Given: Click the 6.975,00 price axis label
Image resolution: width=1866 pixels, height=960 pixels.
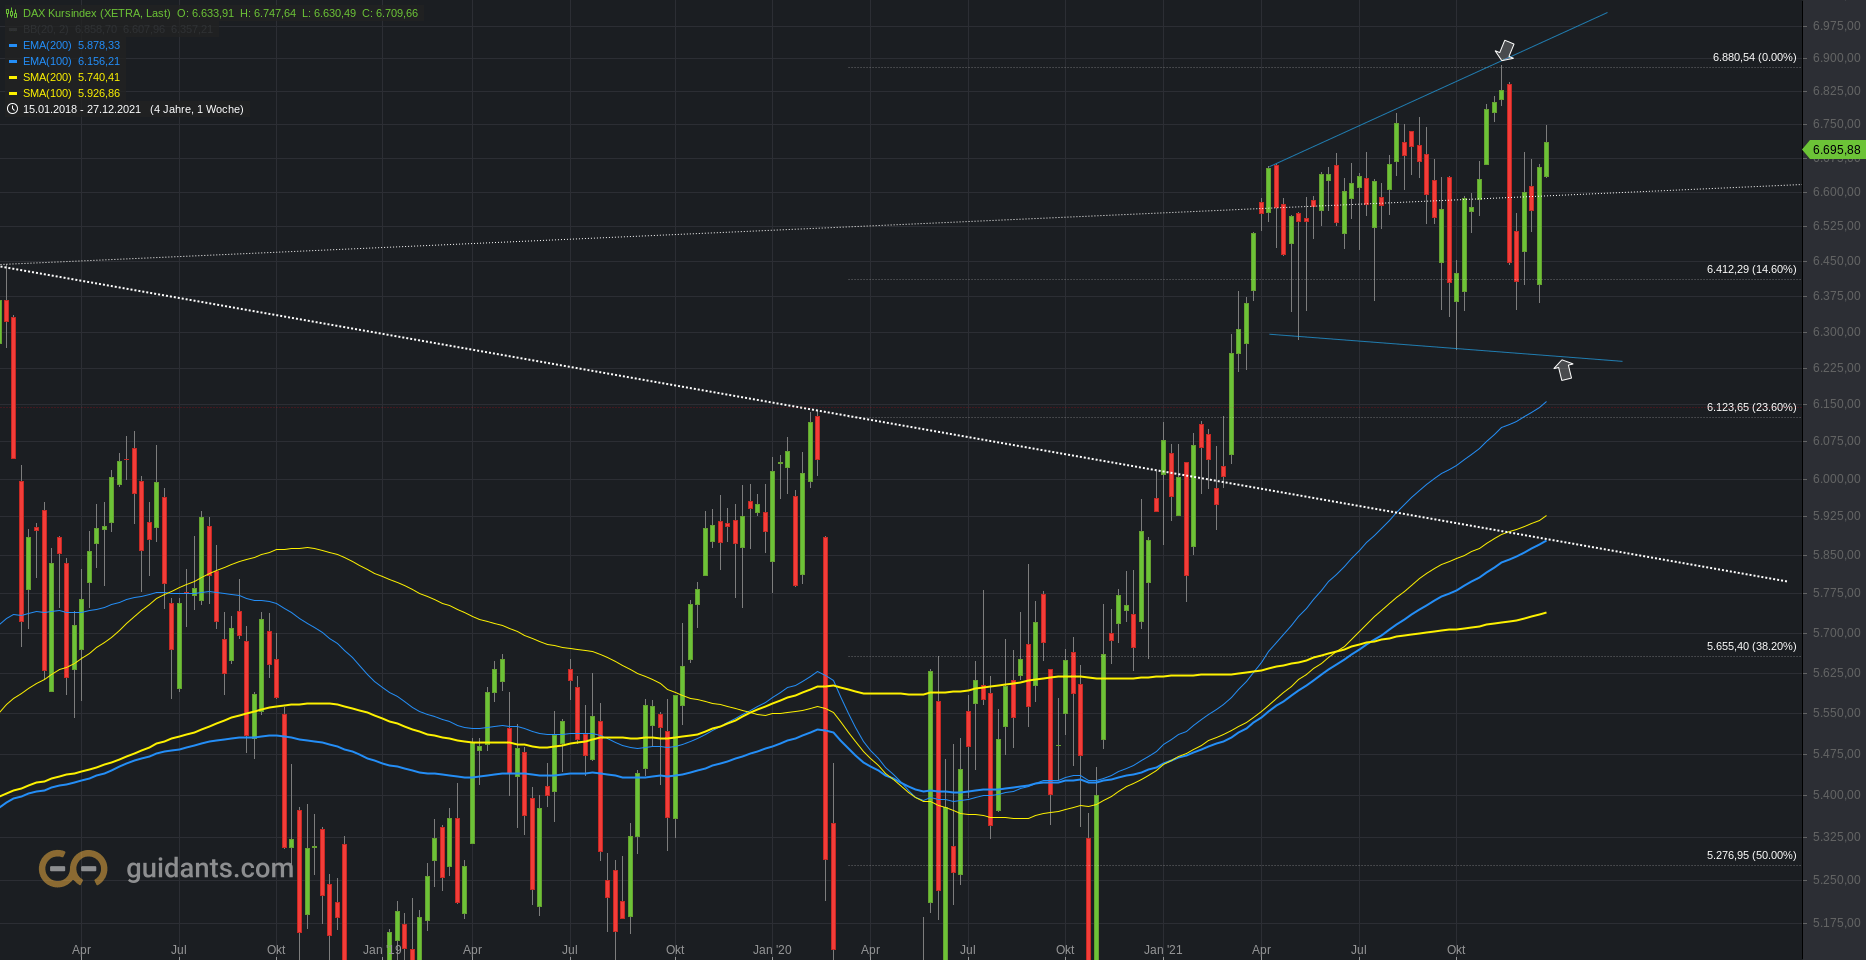Looking at the screenshot, I should click(x=1836, y=25).
